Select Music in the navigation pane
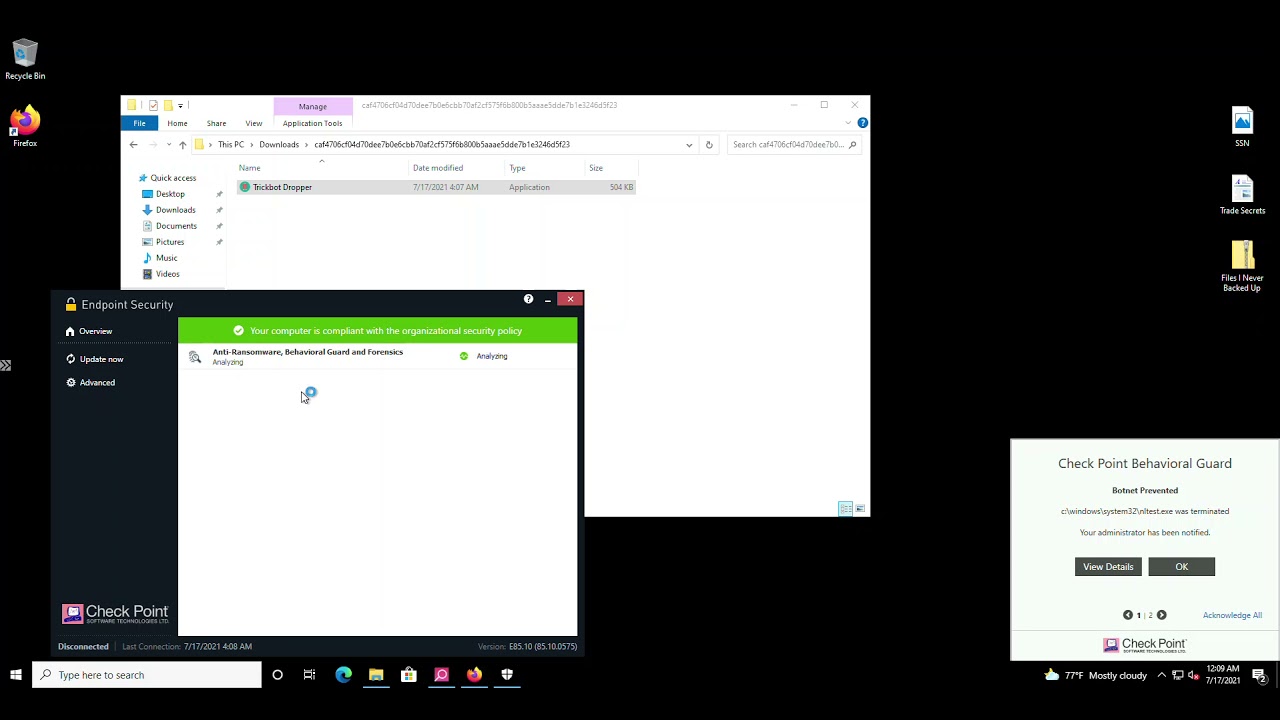Viewport: 1280px width, 720px height. click(x=166, y=258)
